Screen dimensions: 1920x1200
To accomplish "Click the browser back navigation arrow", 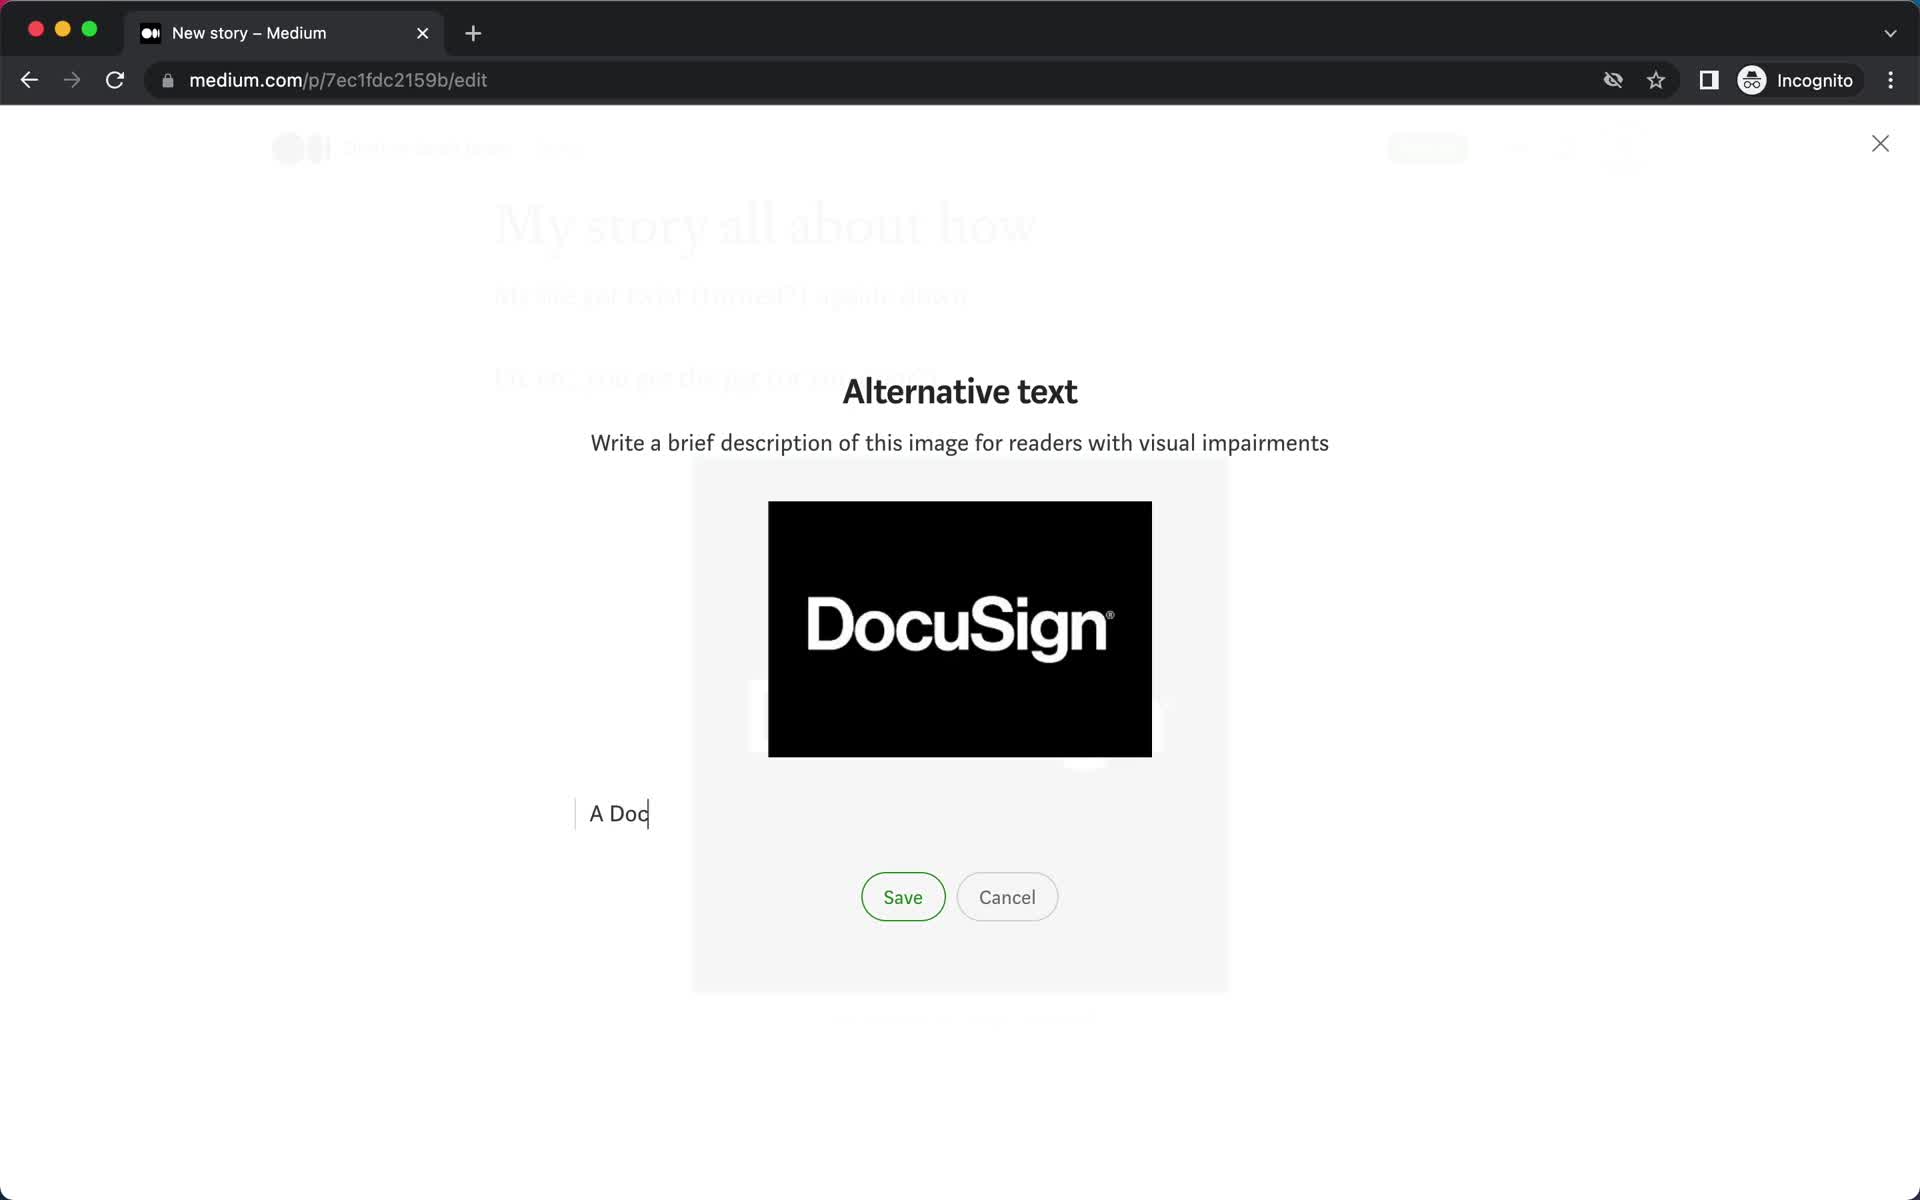I will click(x=29, y=80).
